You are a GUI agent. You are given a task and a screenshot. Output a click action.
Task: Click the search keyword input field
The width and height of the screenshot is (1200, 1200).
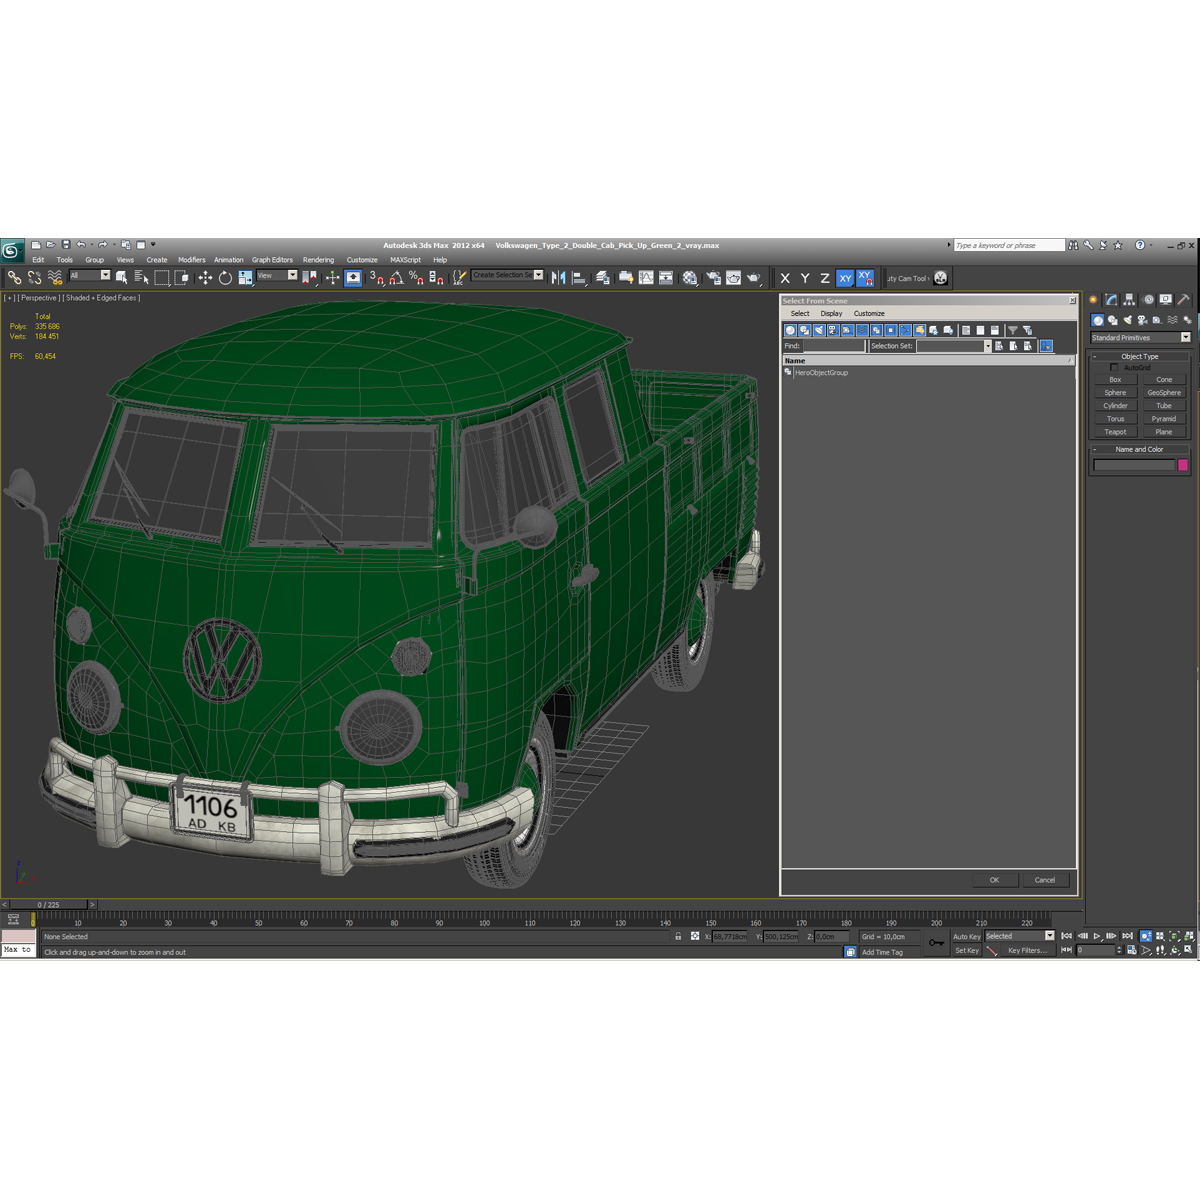1008,245
